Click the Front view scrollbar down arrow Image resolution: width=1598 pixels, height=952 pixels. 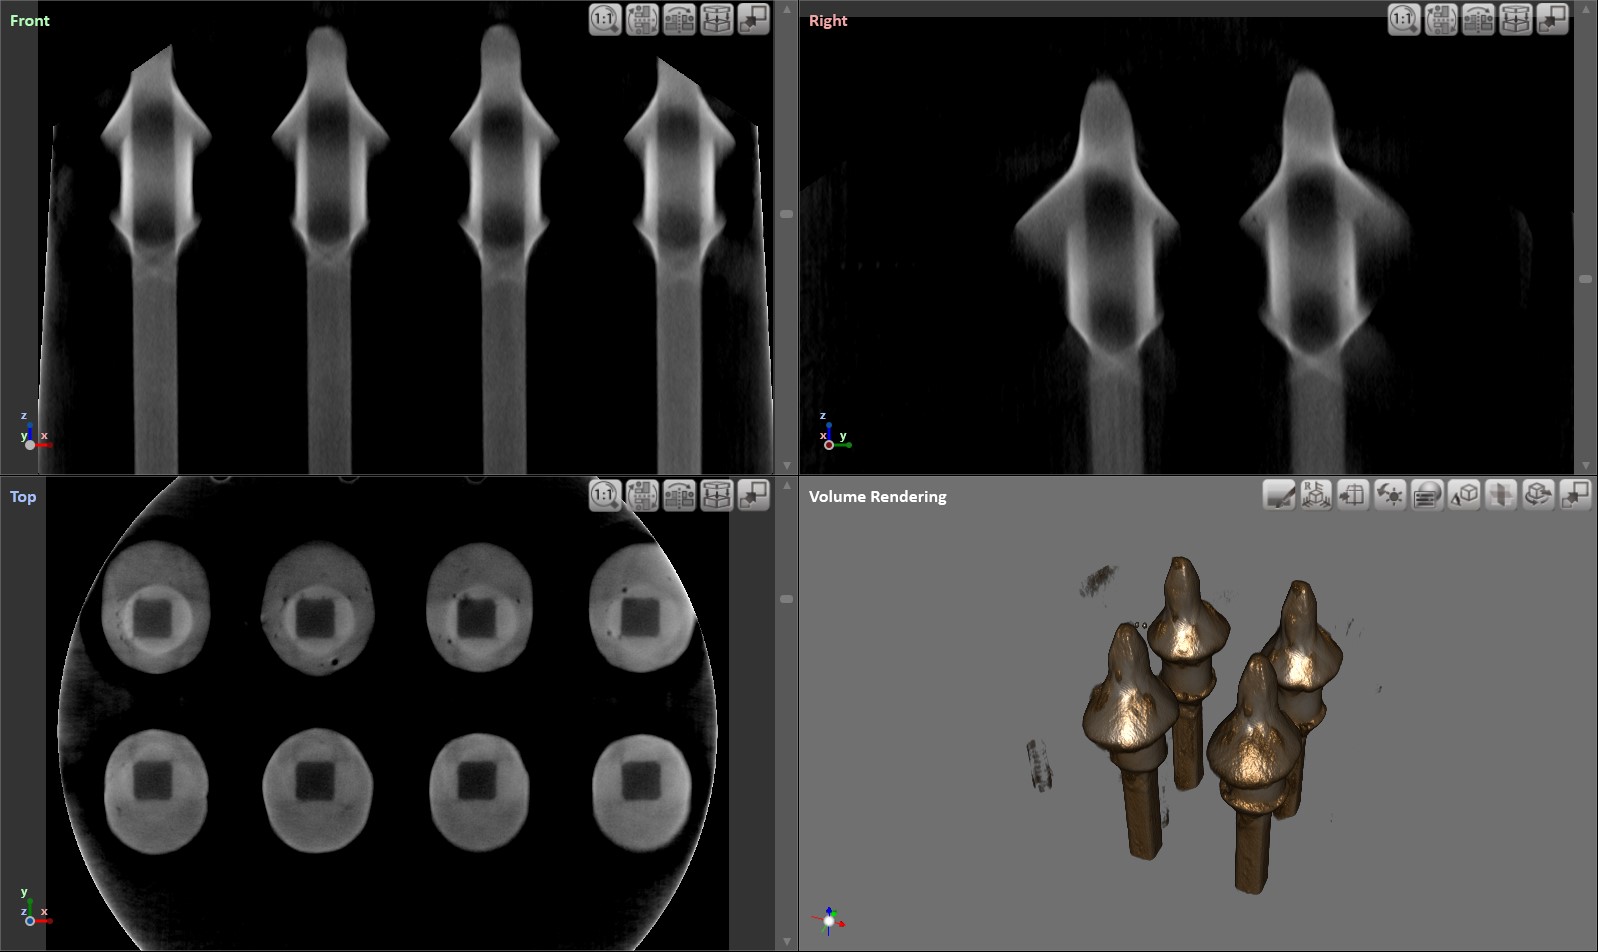pos(787,466)
